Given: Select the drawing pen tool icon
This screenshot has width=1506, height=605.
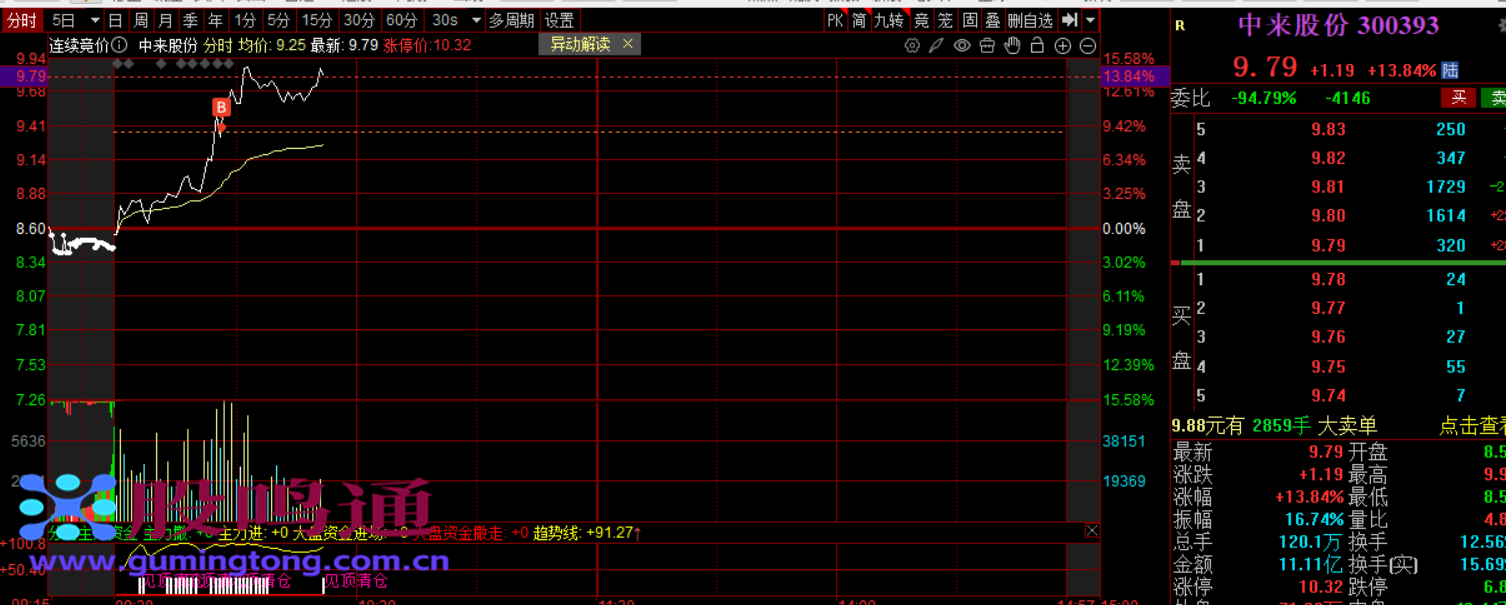Looking at the screenshot, I should pos(936,45).
